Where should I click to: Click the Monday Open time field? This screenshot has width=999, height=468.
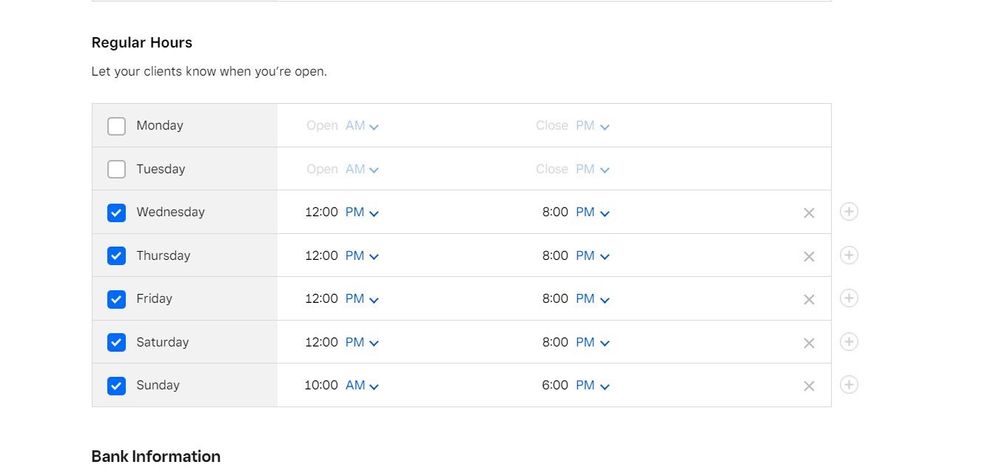click(x=322, y=126)
